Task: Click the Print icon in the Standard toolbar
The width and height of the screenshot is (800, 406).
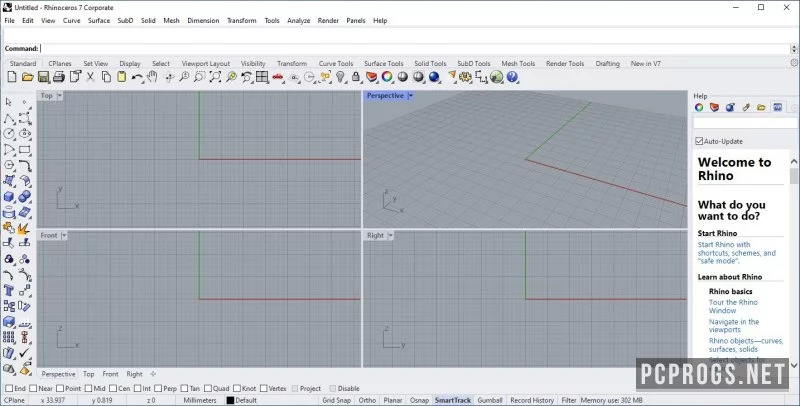Action: [x=59, y=77]
